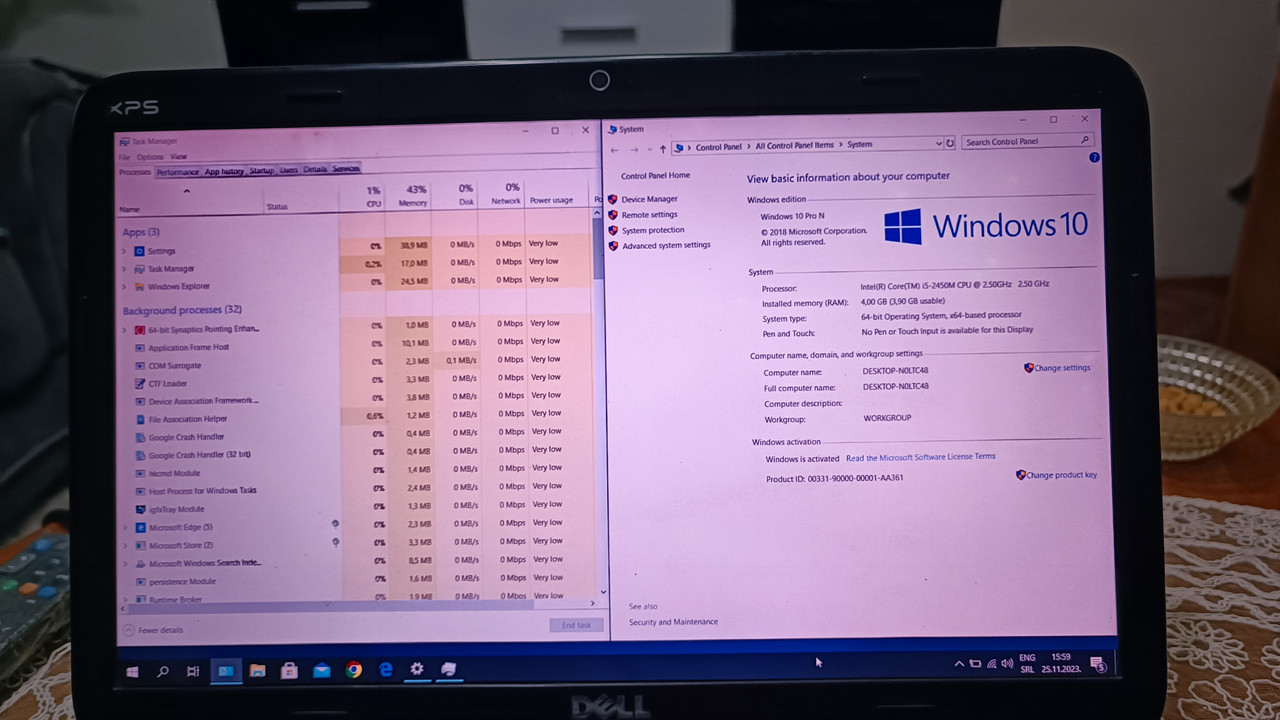Click the Remote settings shield icon
1280x720 pixels.
(x=613, y=214)
